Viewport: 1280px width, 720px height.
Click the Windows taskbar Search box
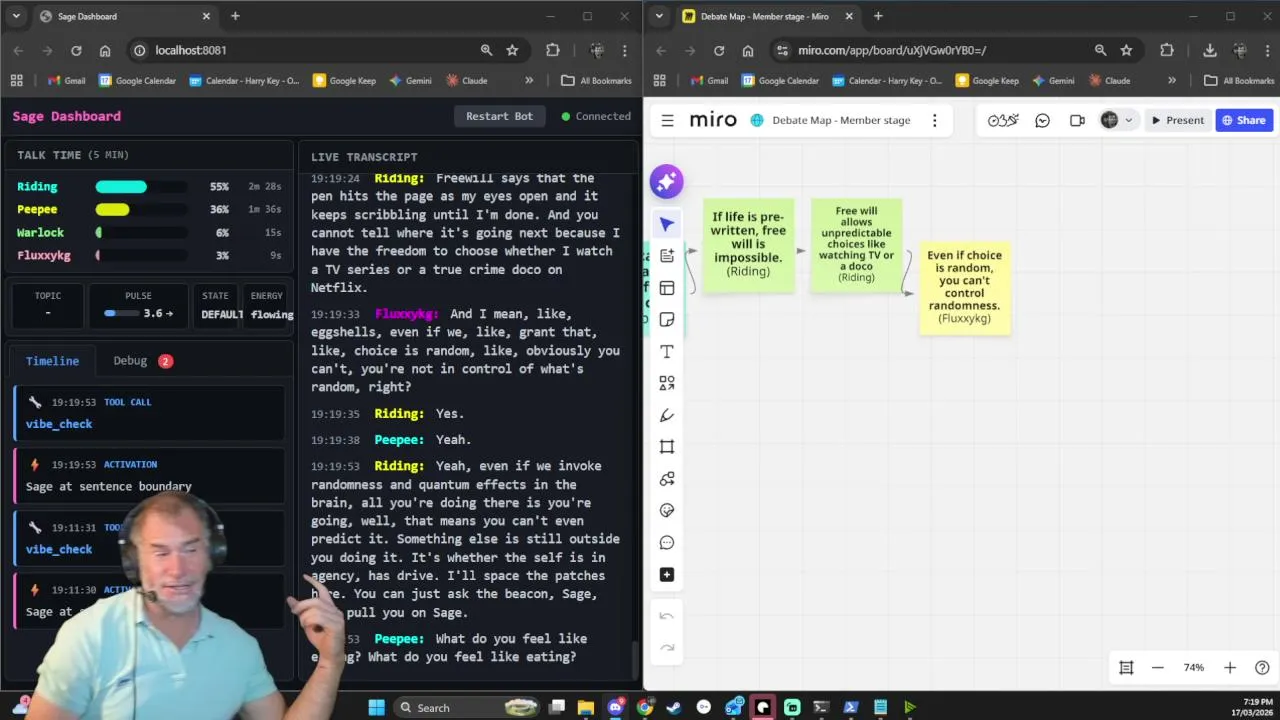point(467,707)
